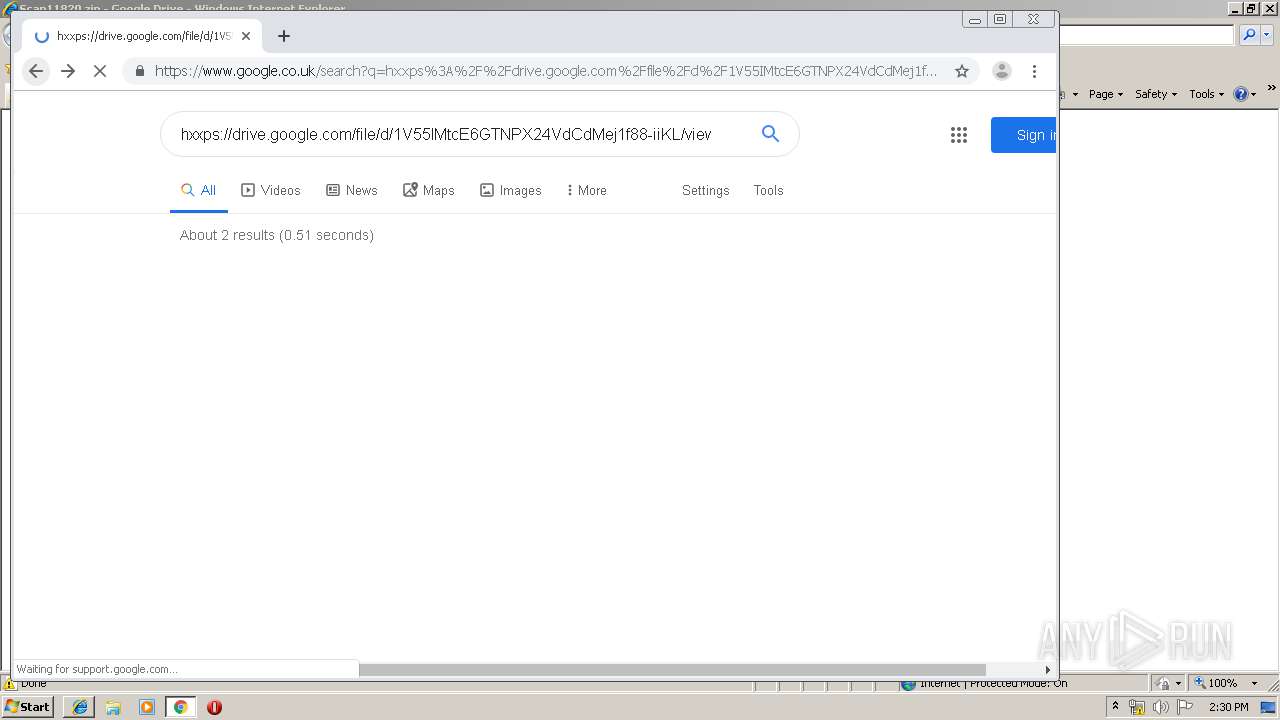Click horizontal scrollbar right arrow
Viewport: 1280px width, 720px height.
(1047, 669)
